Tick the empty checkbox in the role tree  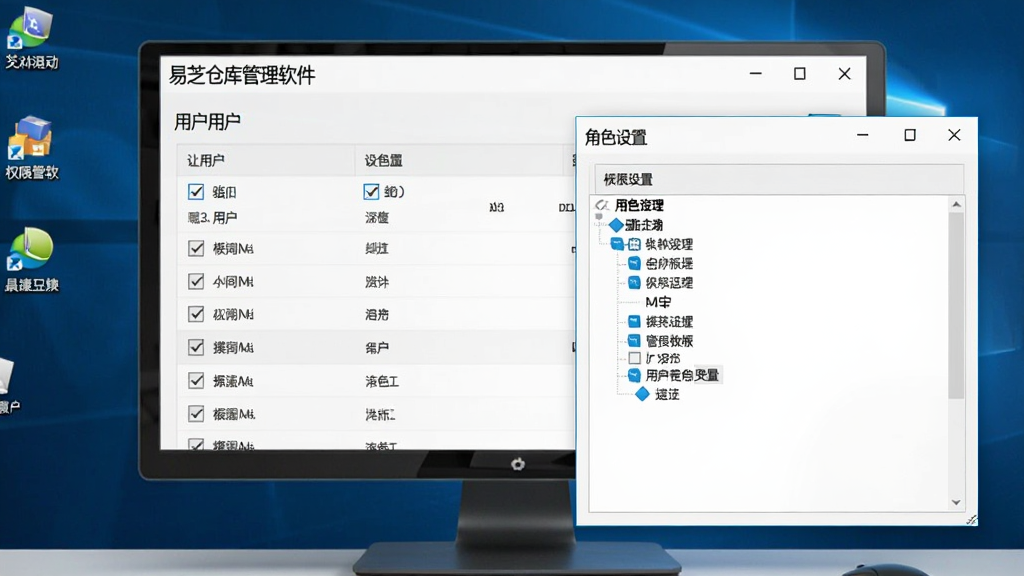tap(634, 358)
